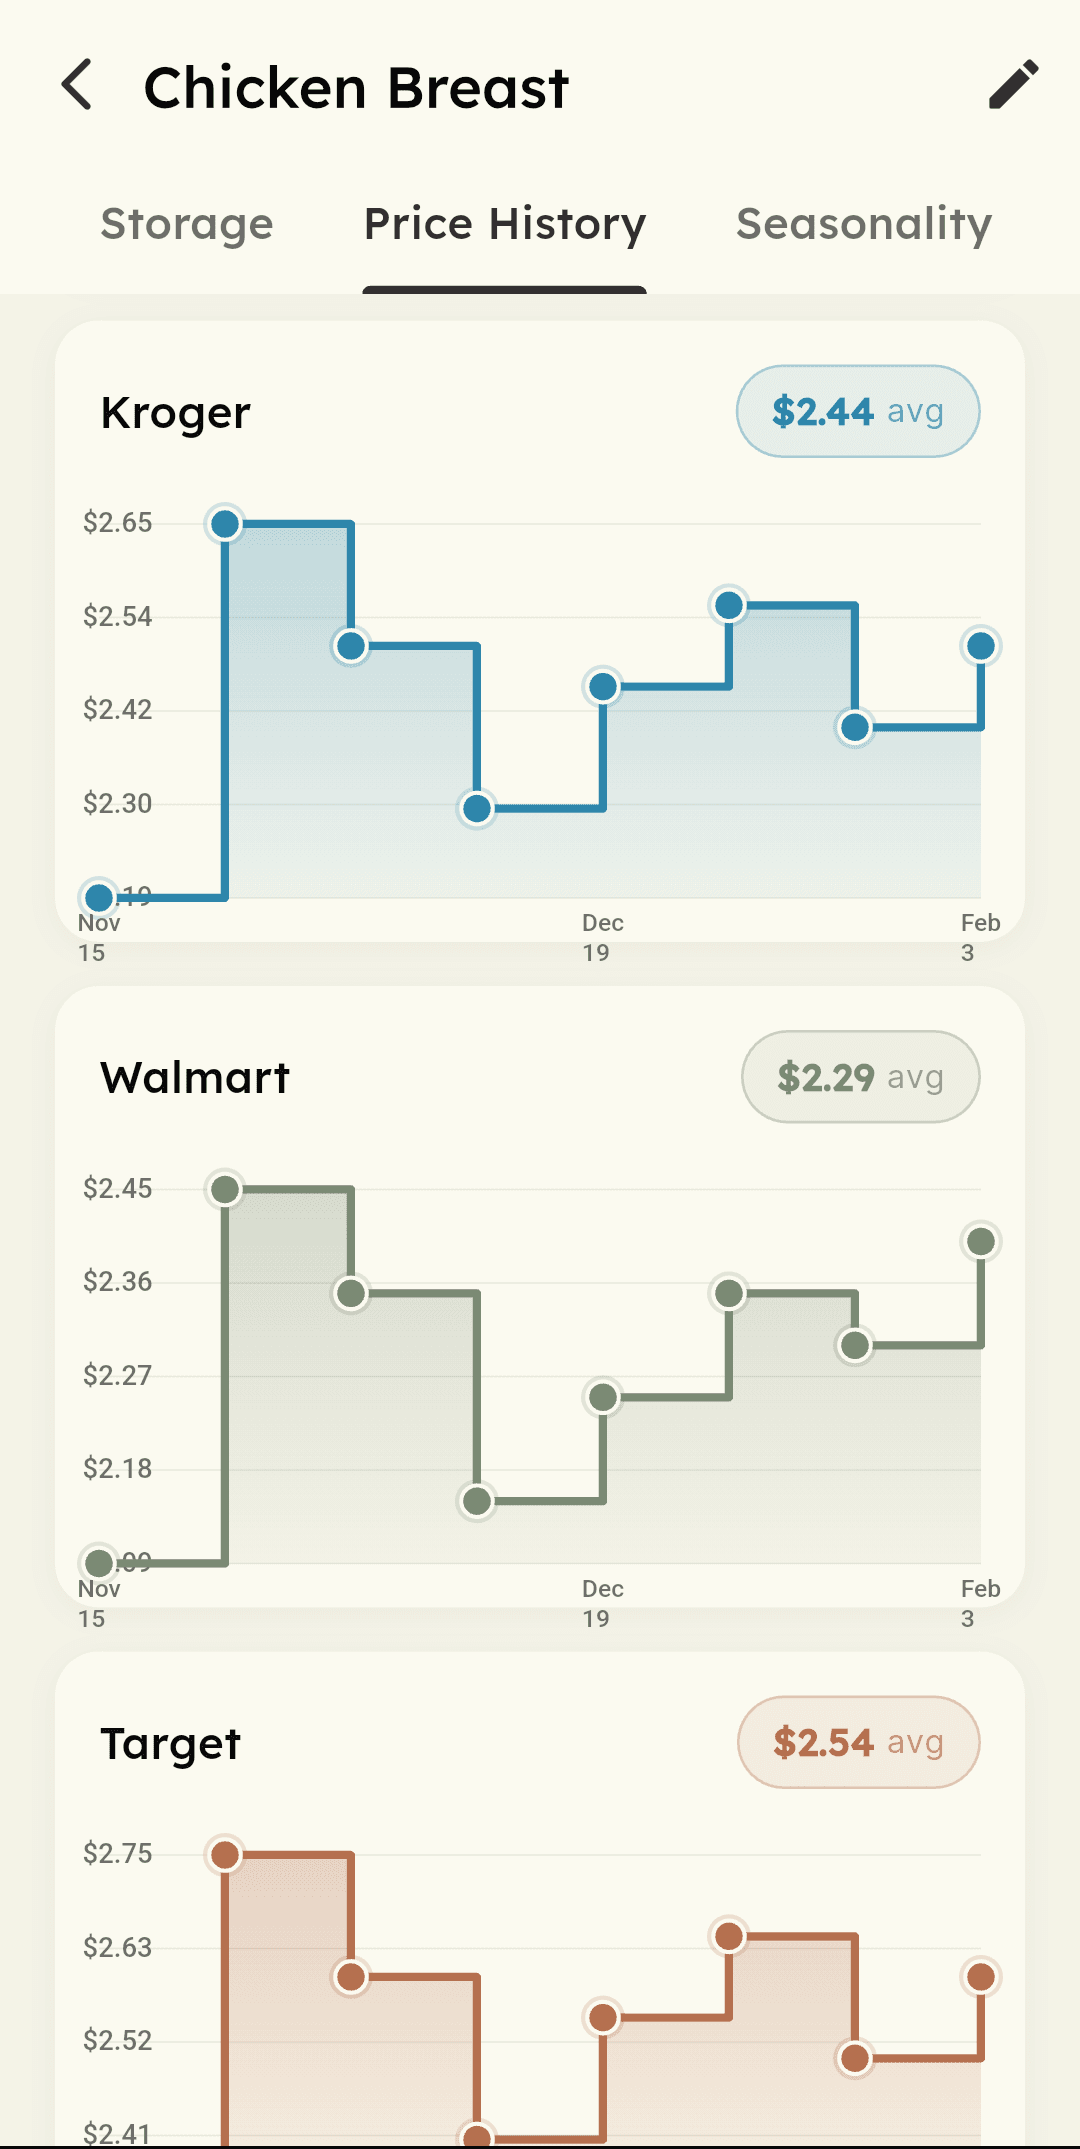
Task: Tap the $2.29 avg badge for Walmart
Action: [859, 1076]
